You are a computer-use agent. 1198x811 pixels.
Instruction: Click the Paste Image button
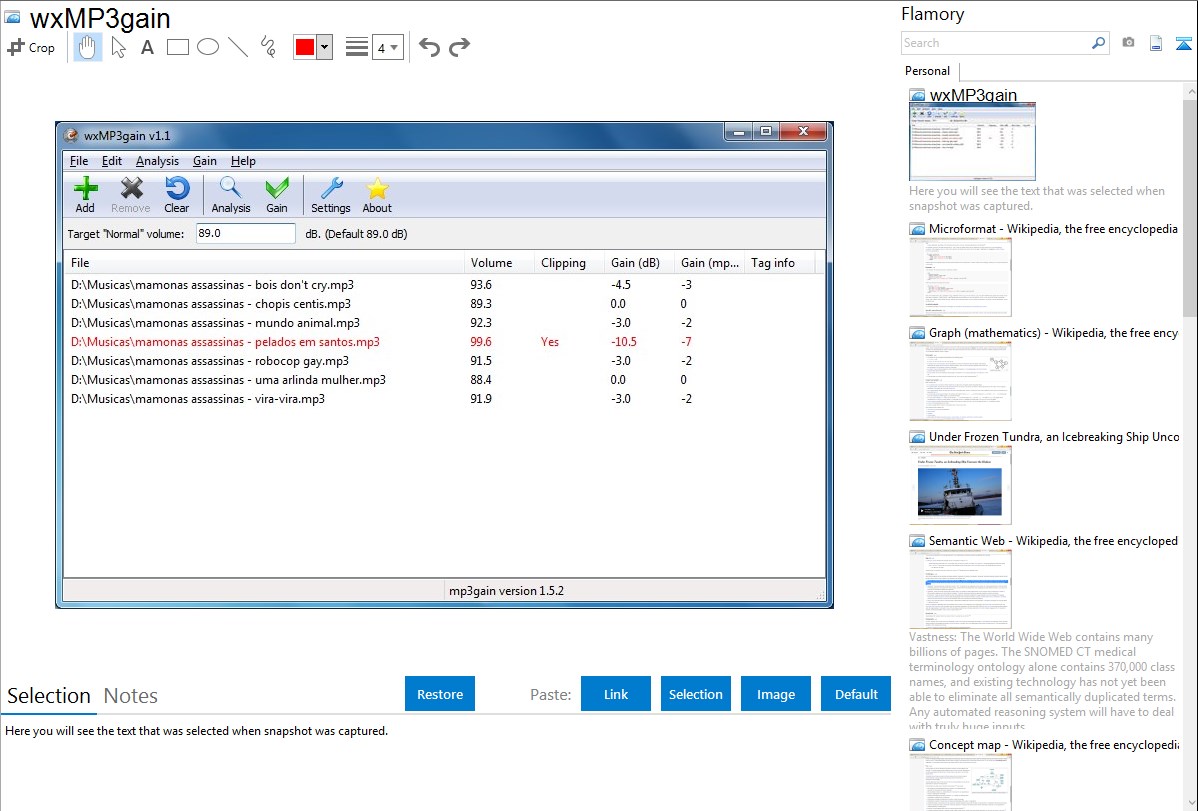(776, 694)
